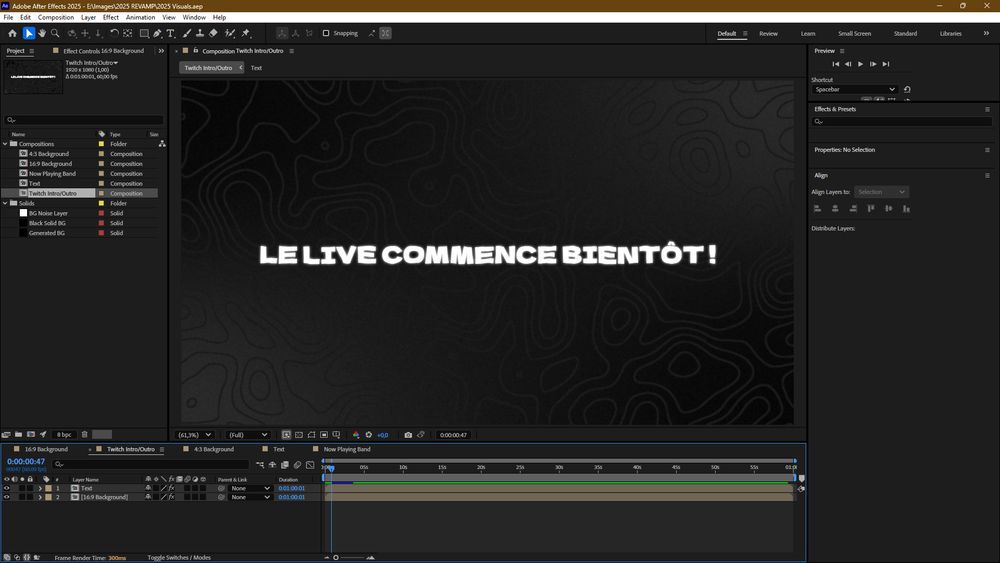The image size is (1000, 563).
Task: Toggle the Motion Blur enable button in timeline
Action: coord(297,465)
